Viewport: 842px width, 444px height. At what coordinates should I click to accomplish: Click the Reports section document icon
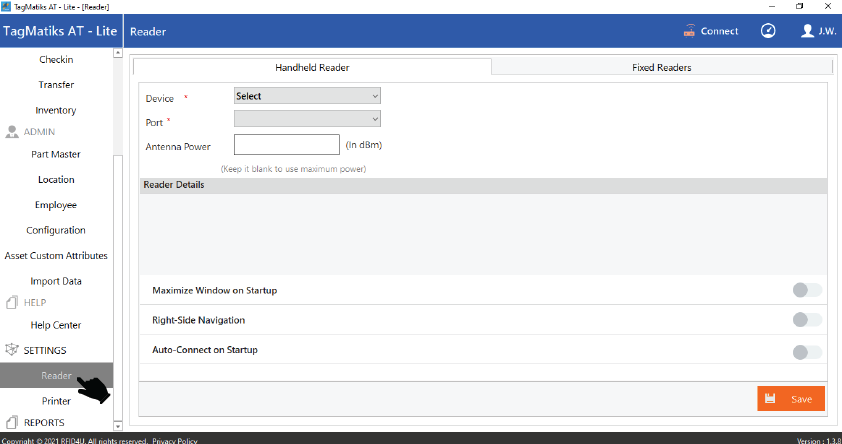pyautogui.click(x=13, y=422)
